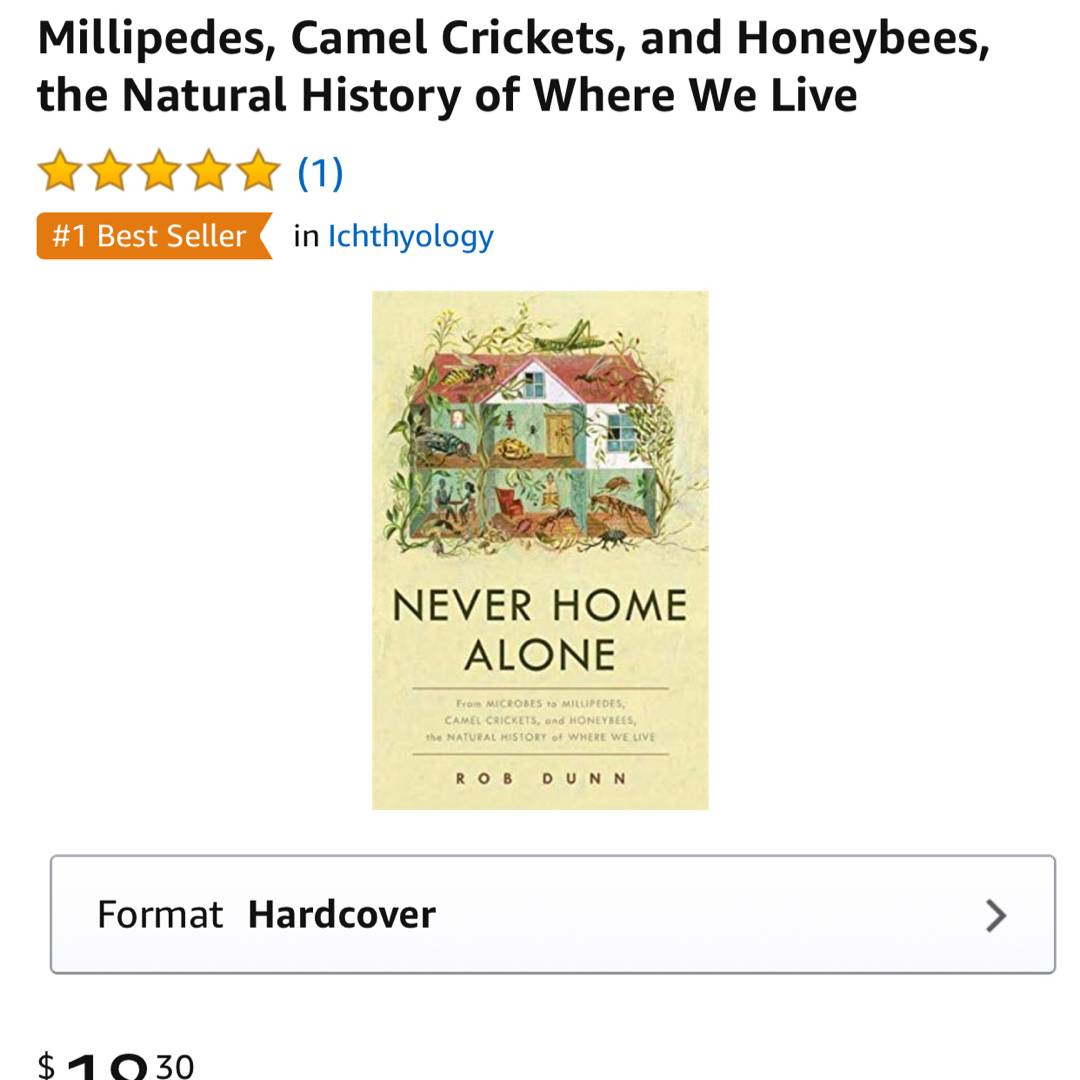Click the fourth rating star
The image size is (1080, 1080).
click(209, 171)
